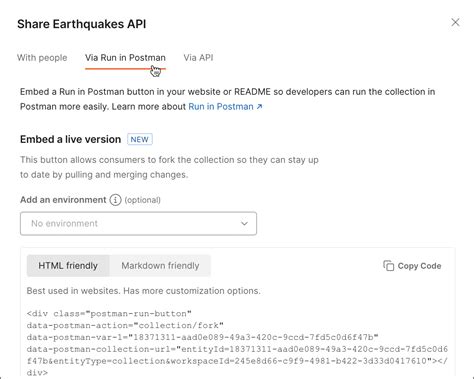The width and height of the screenshot is (474, 379).
Task: Open the Via API tab
Action: (198, 58)
